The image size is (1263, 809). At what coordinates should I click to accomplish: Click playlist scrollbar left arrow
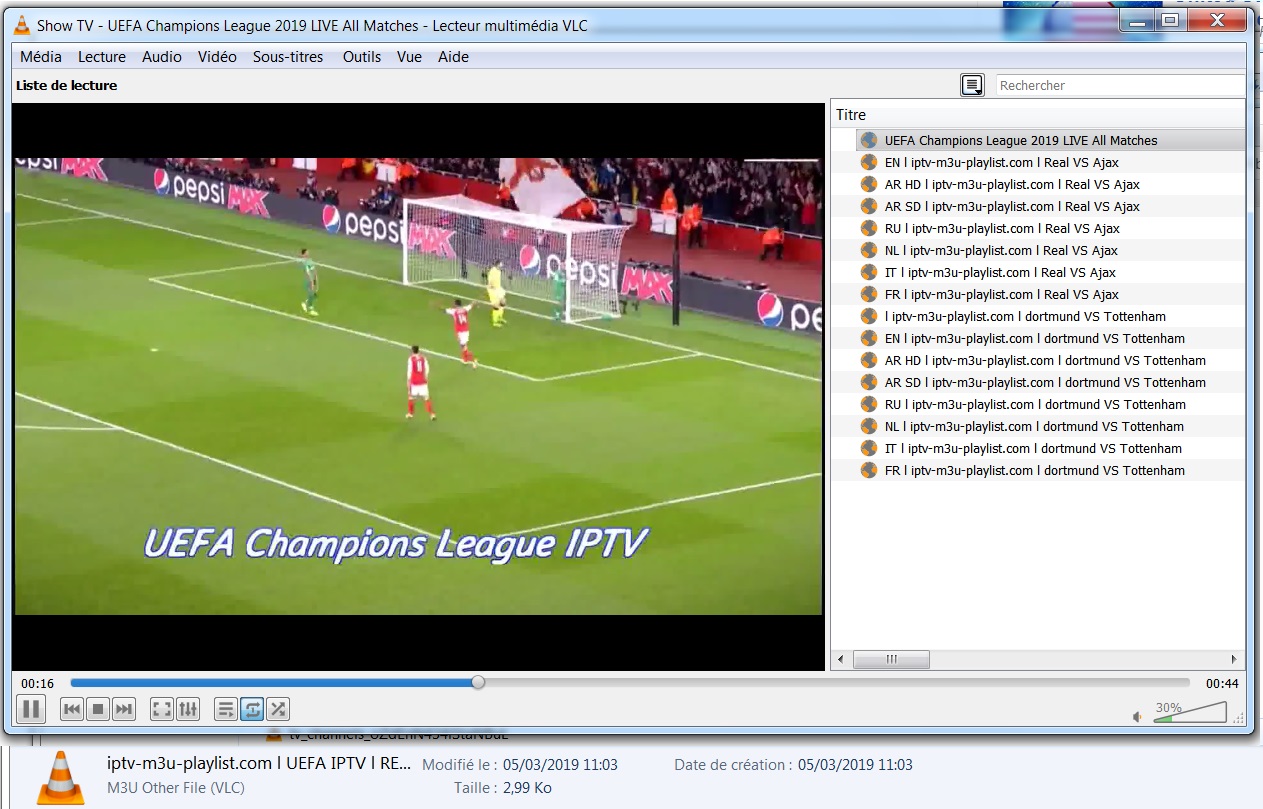click(840, 659)
